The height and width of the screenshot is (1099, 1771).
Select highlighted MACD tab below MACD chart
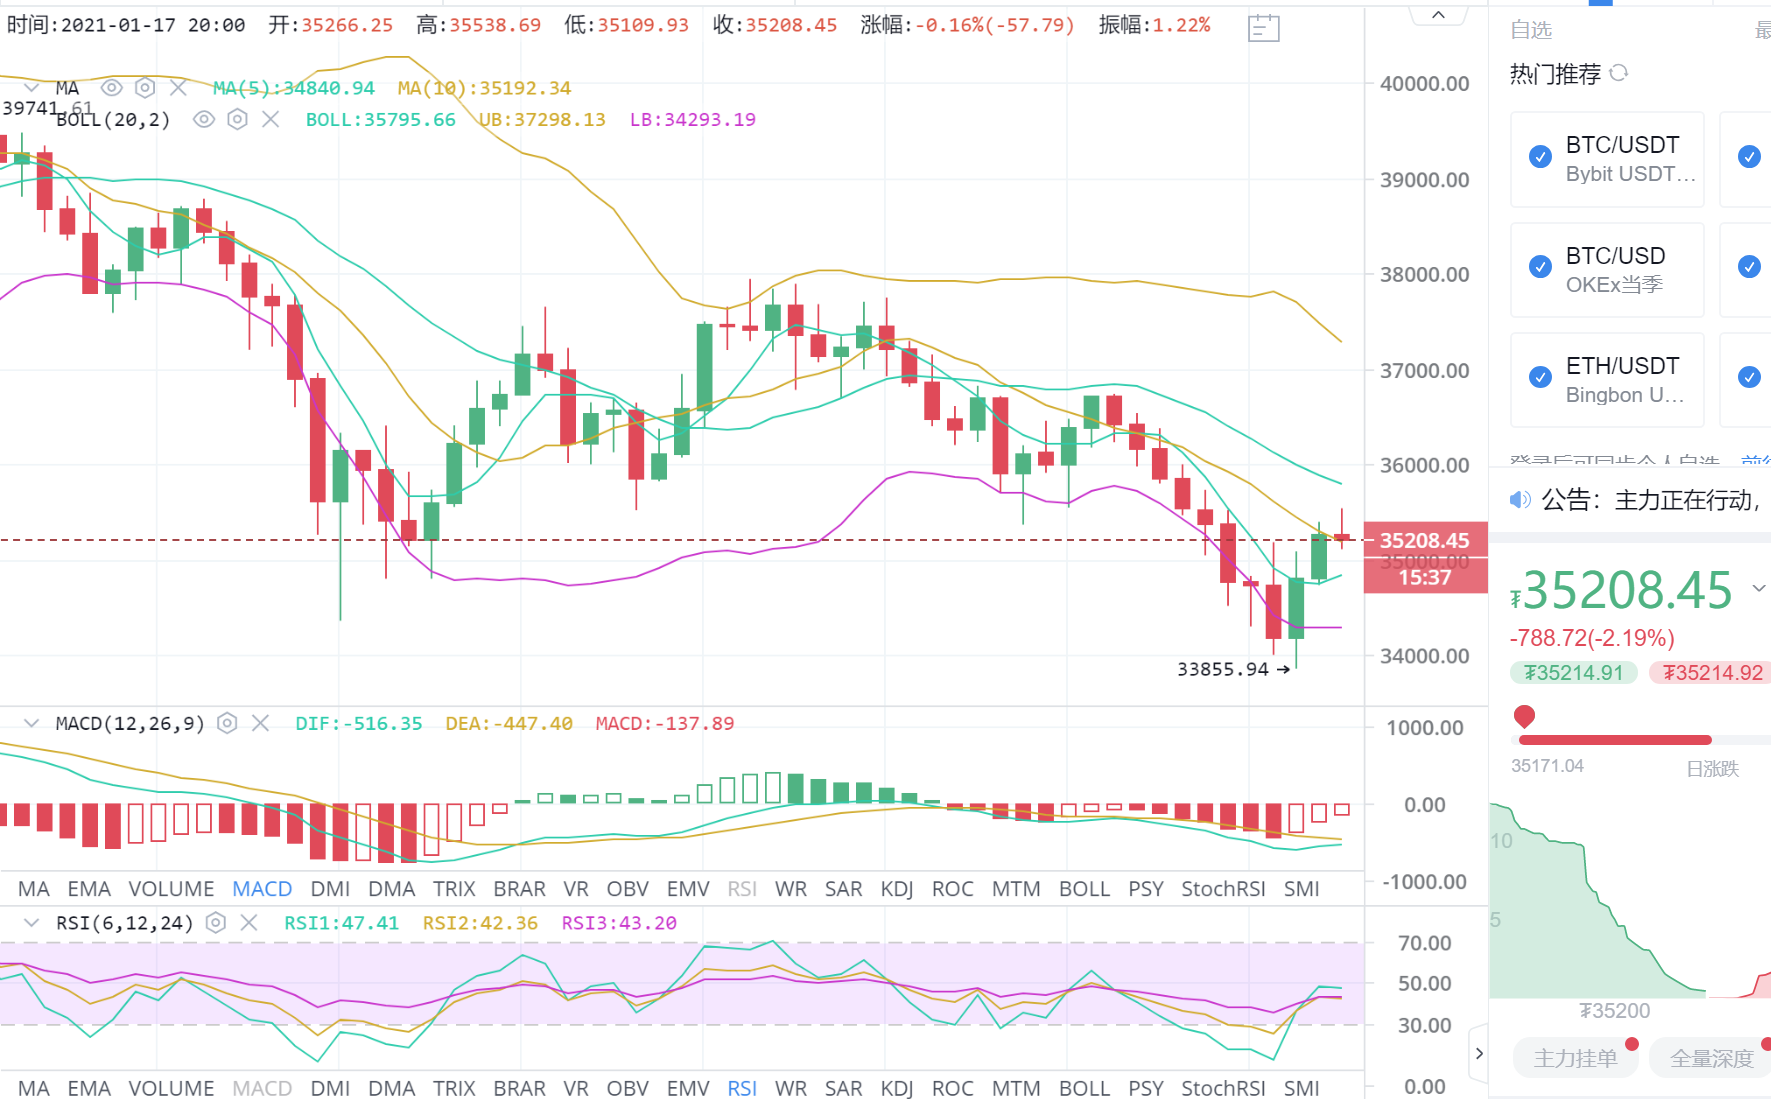262,889
